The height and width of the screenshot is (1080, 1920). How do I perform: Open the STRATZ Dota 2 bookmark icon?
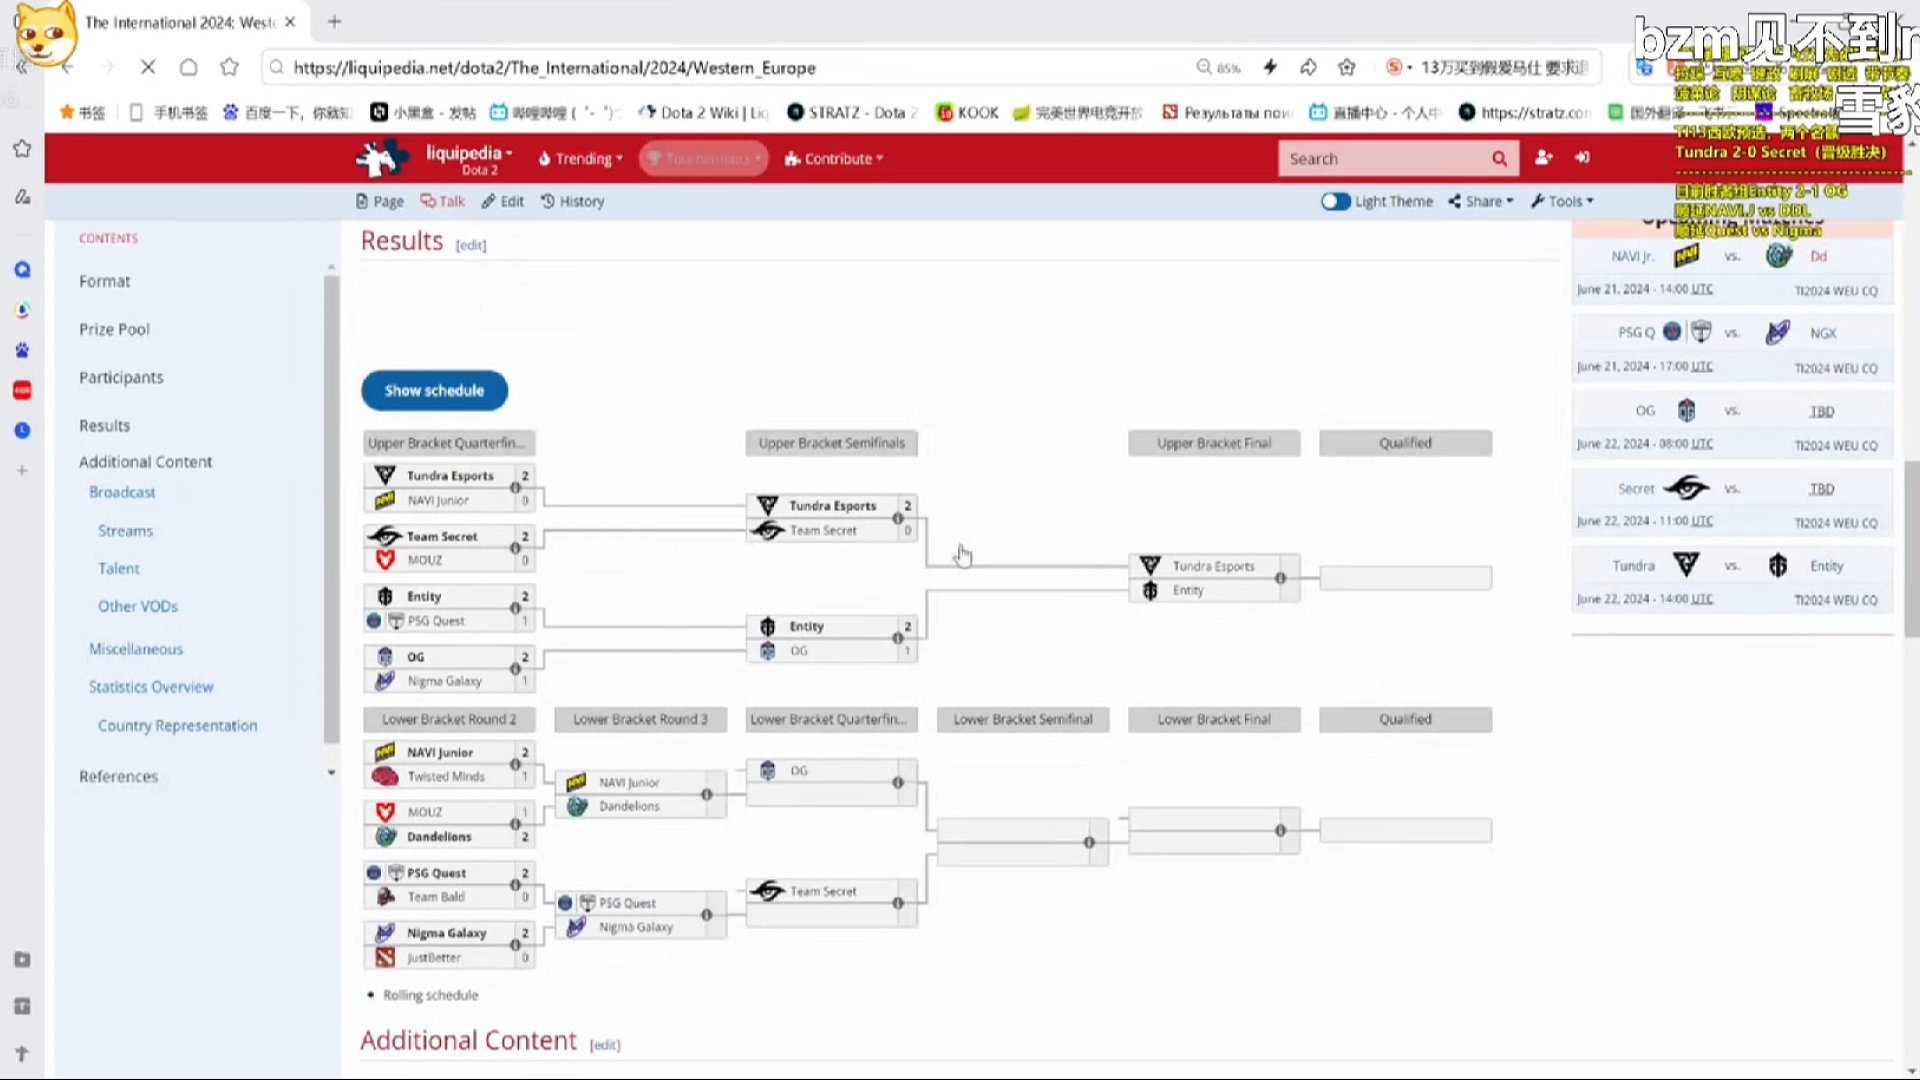pyautogui.click(x=797, y=112)
